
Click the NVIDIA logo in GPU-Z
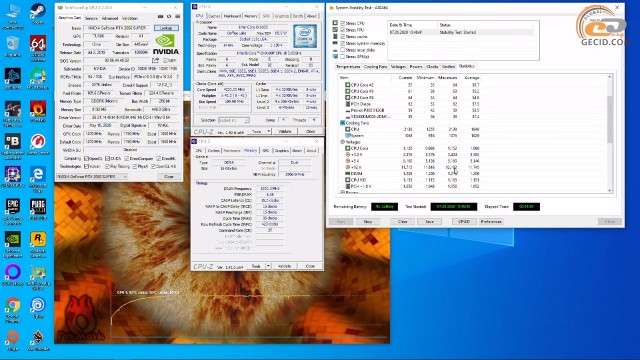click(x=166, y=44)
